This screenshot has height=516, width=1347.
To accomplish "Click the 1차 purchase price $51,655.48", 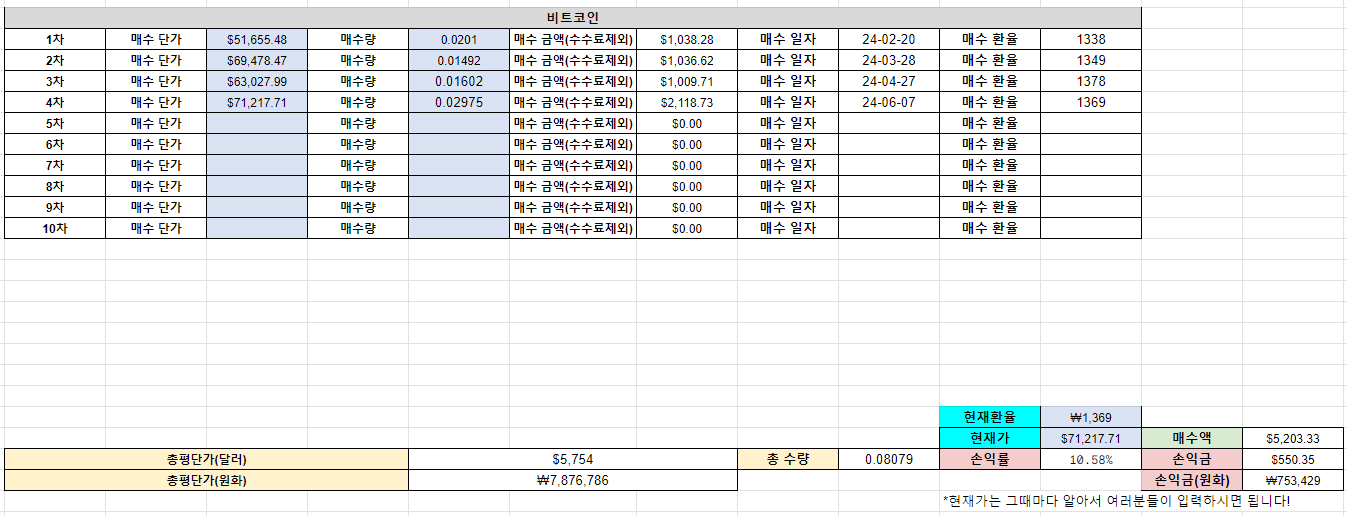I will pos(257,39).
